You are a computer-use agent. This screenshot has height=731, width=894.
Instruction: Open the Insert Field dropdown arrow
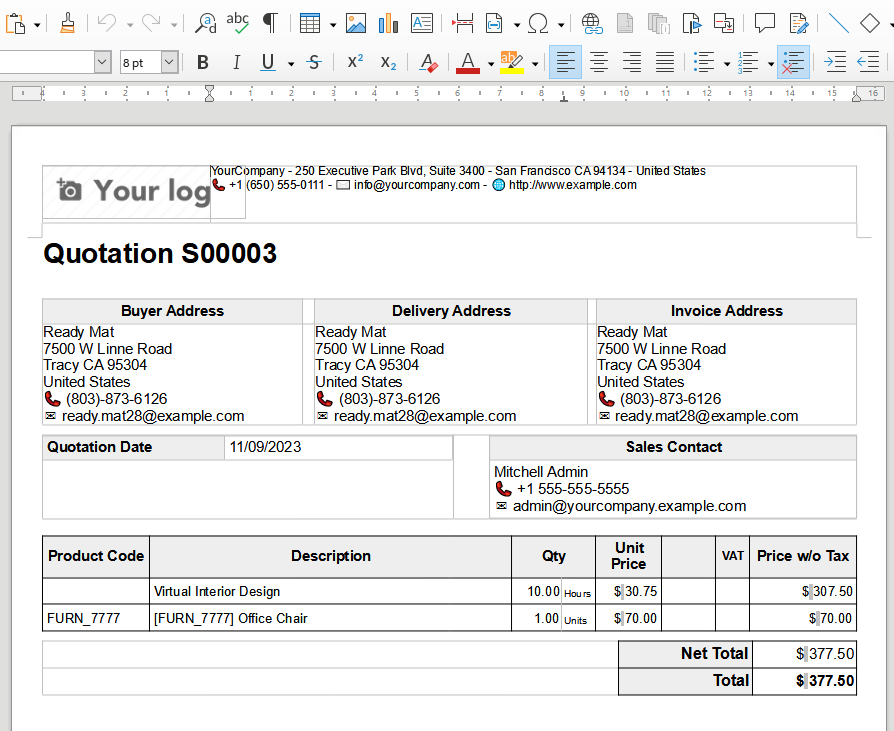point(517,25)
